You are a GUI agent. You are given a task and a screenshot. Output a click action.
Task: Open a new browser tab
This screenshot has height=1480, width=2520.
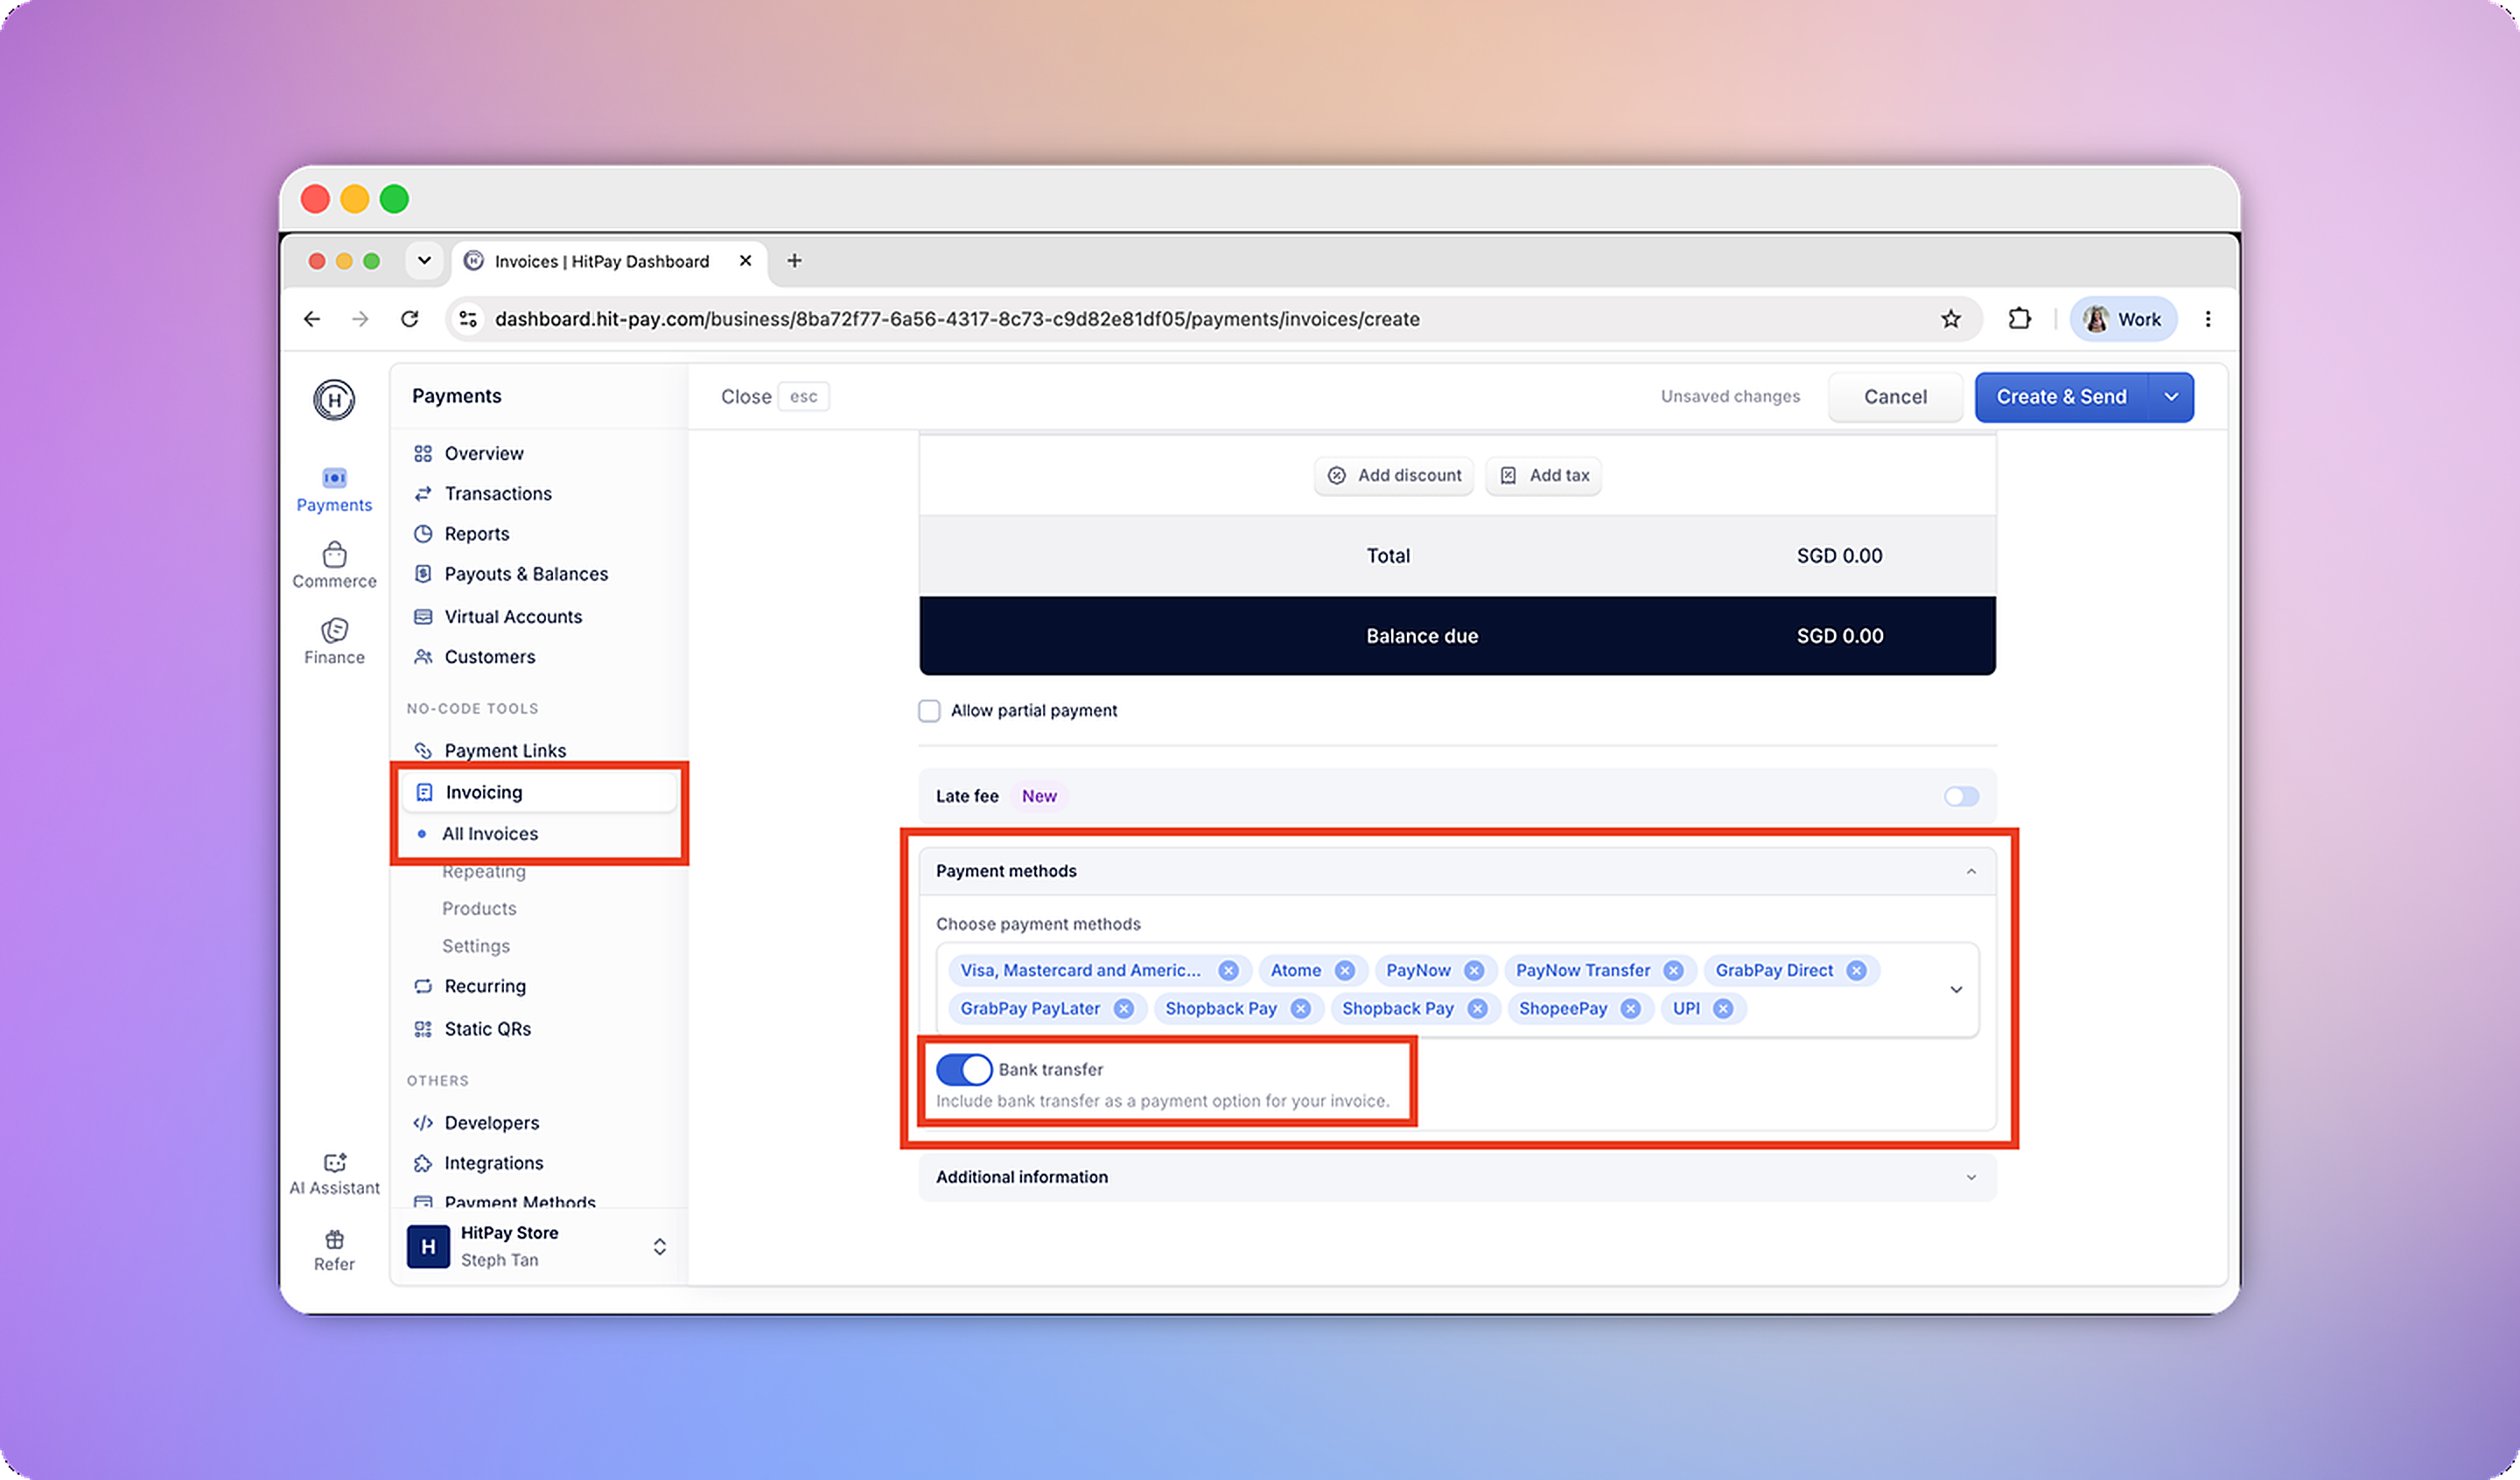(794, 261)
